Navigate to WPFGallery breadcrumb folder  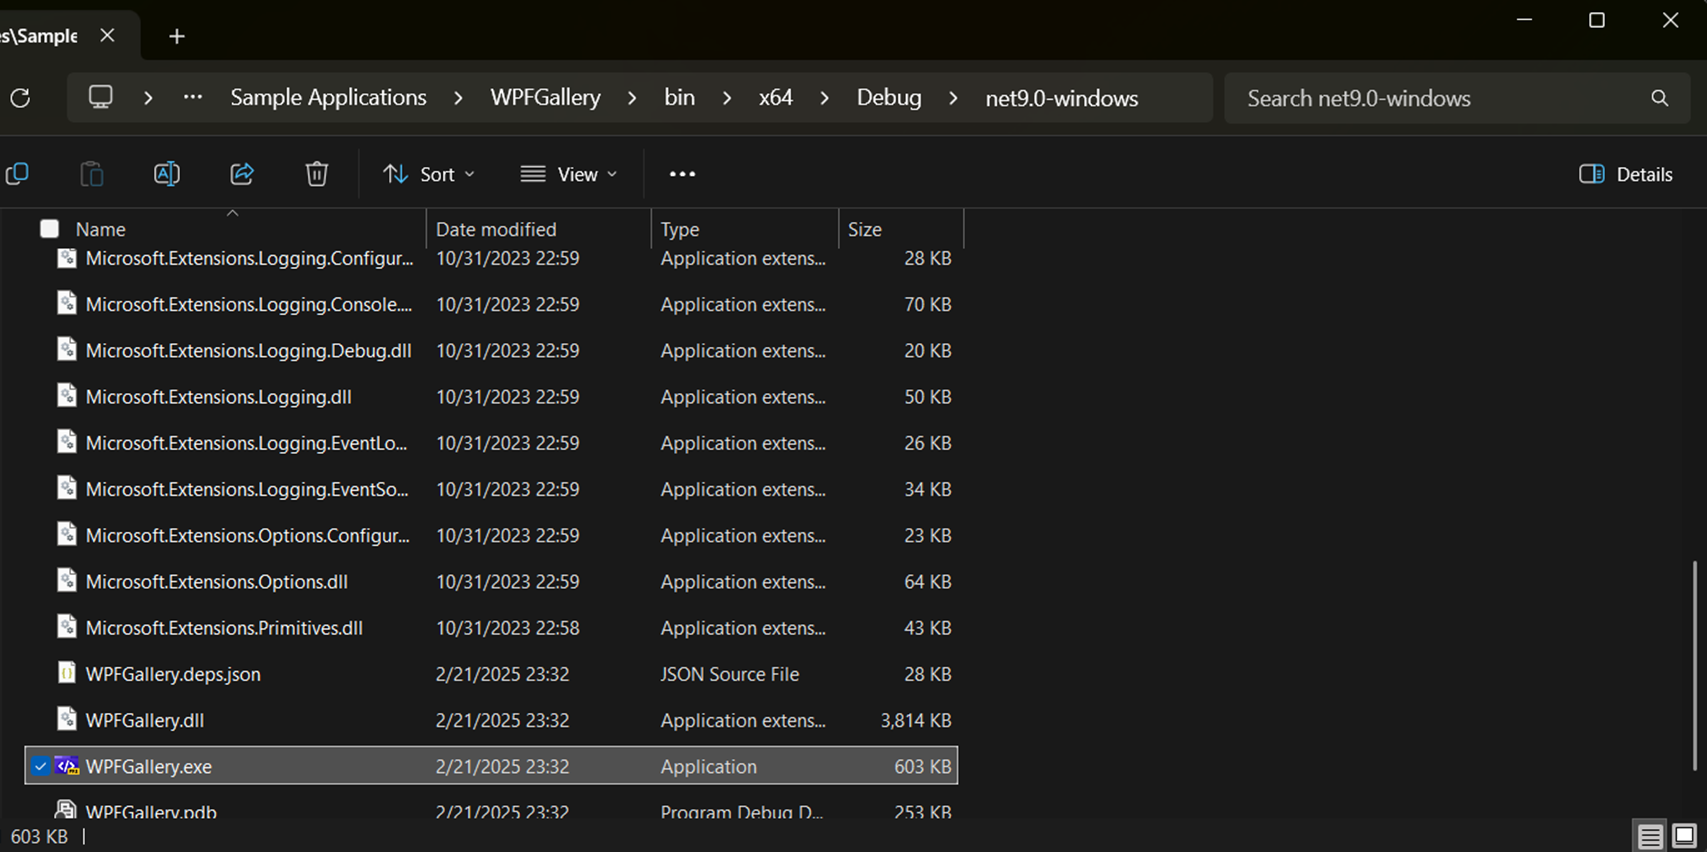pyautogui.click(x=545, y=98)
